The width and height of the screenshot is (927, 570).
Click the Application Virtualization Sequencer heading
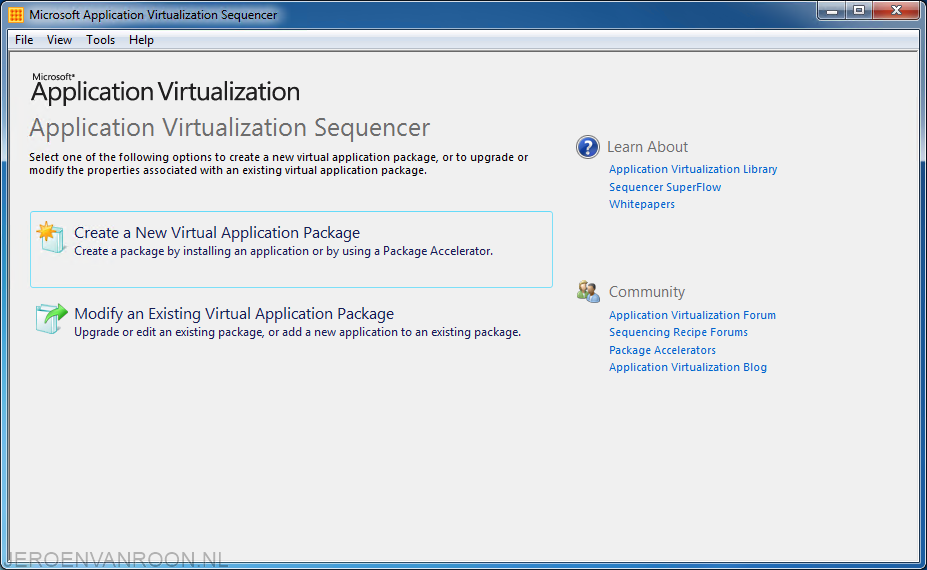coord(229,128)
